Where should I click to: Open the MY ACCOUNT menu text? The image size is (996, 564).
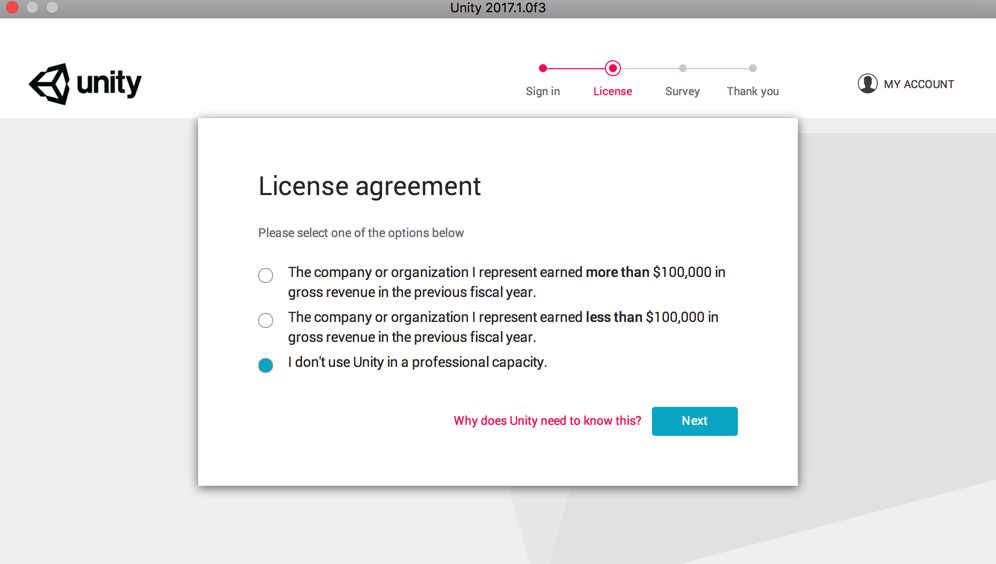coord(919,85)
